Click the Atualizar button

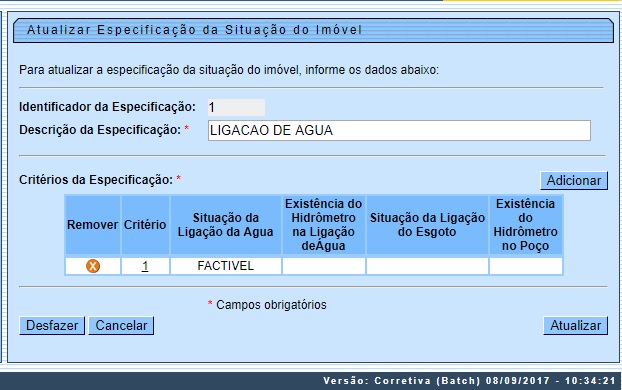coord(575,325)
